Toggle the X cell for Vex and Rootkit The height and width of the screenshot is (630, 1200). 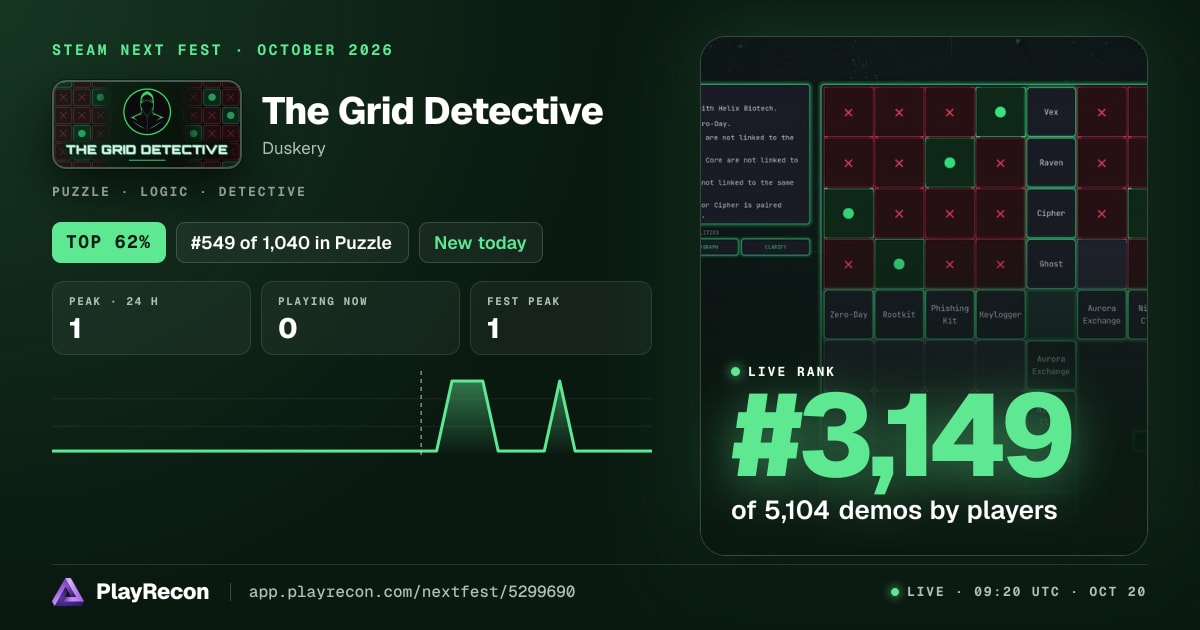(899, 112)
